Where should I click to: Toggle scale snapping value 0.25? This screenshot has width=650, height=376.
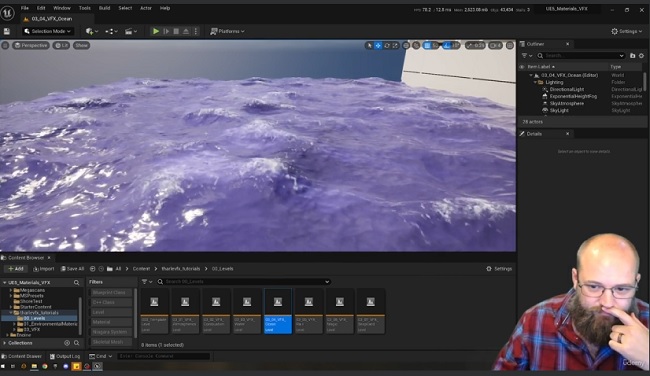pos(475,45)
